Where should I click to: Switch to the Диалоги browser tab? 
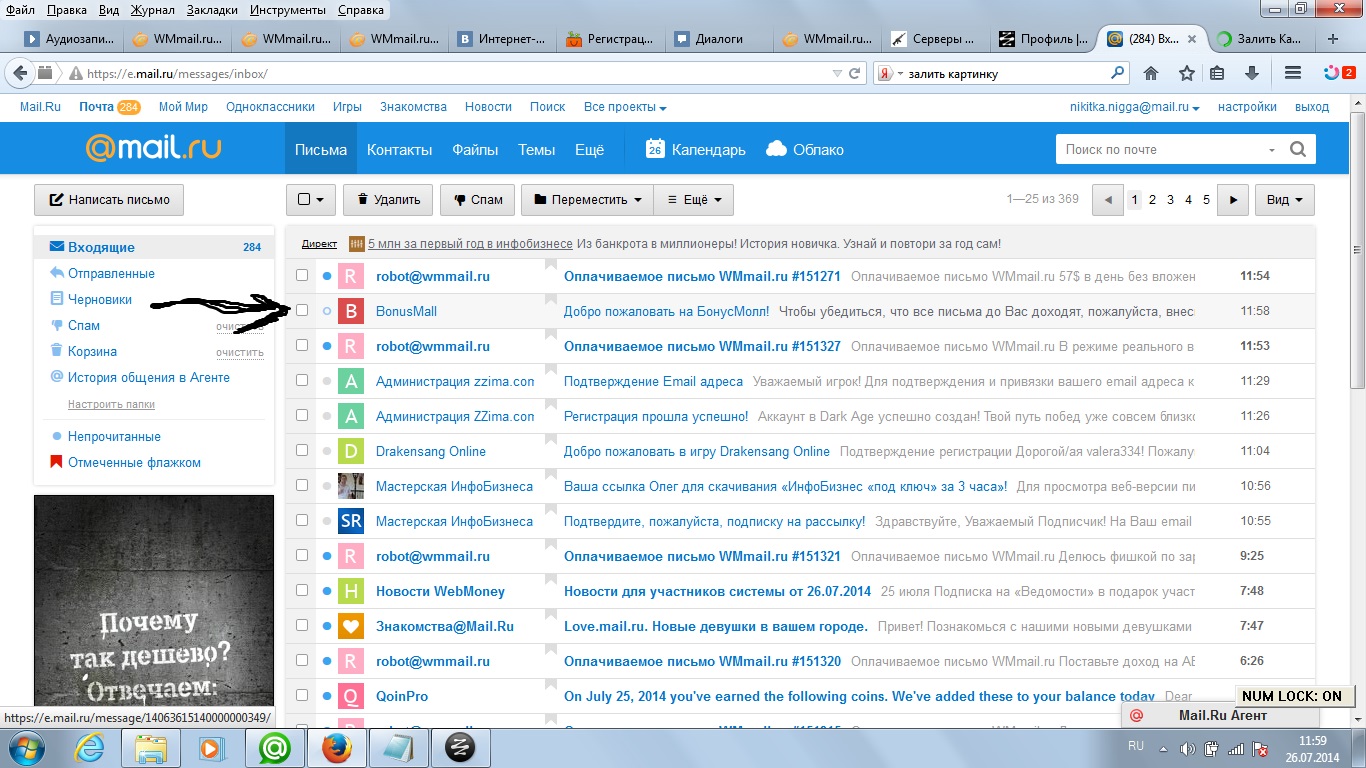[719, 40]
